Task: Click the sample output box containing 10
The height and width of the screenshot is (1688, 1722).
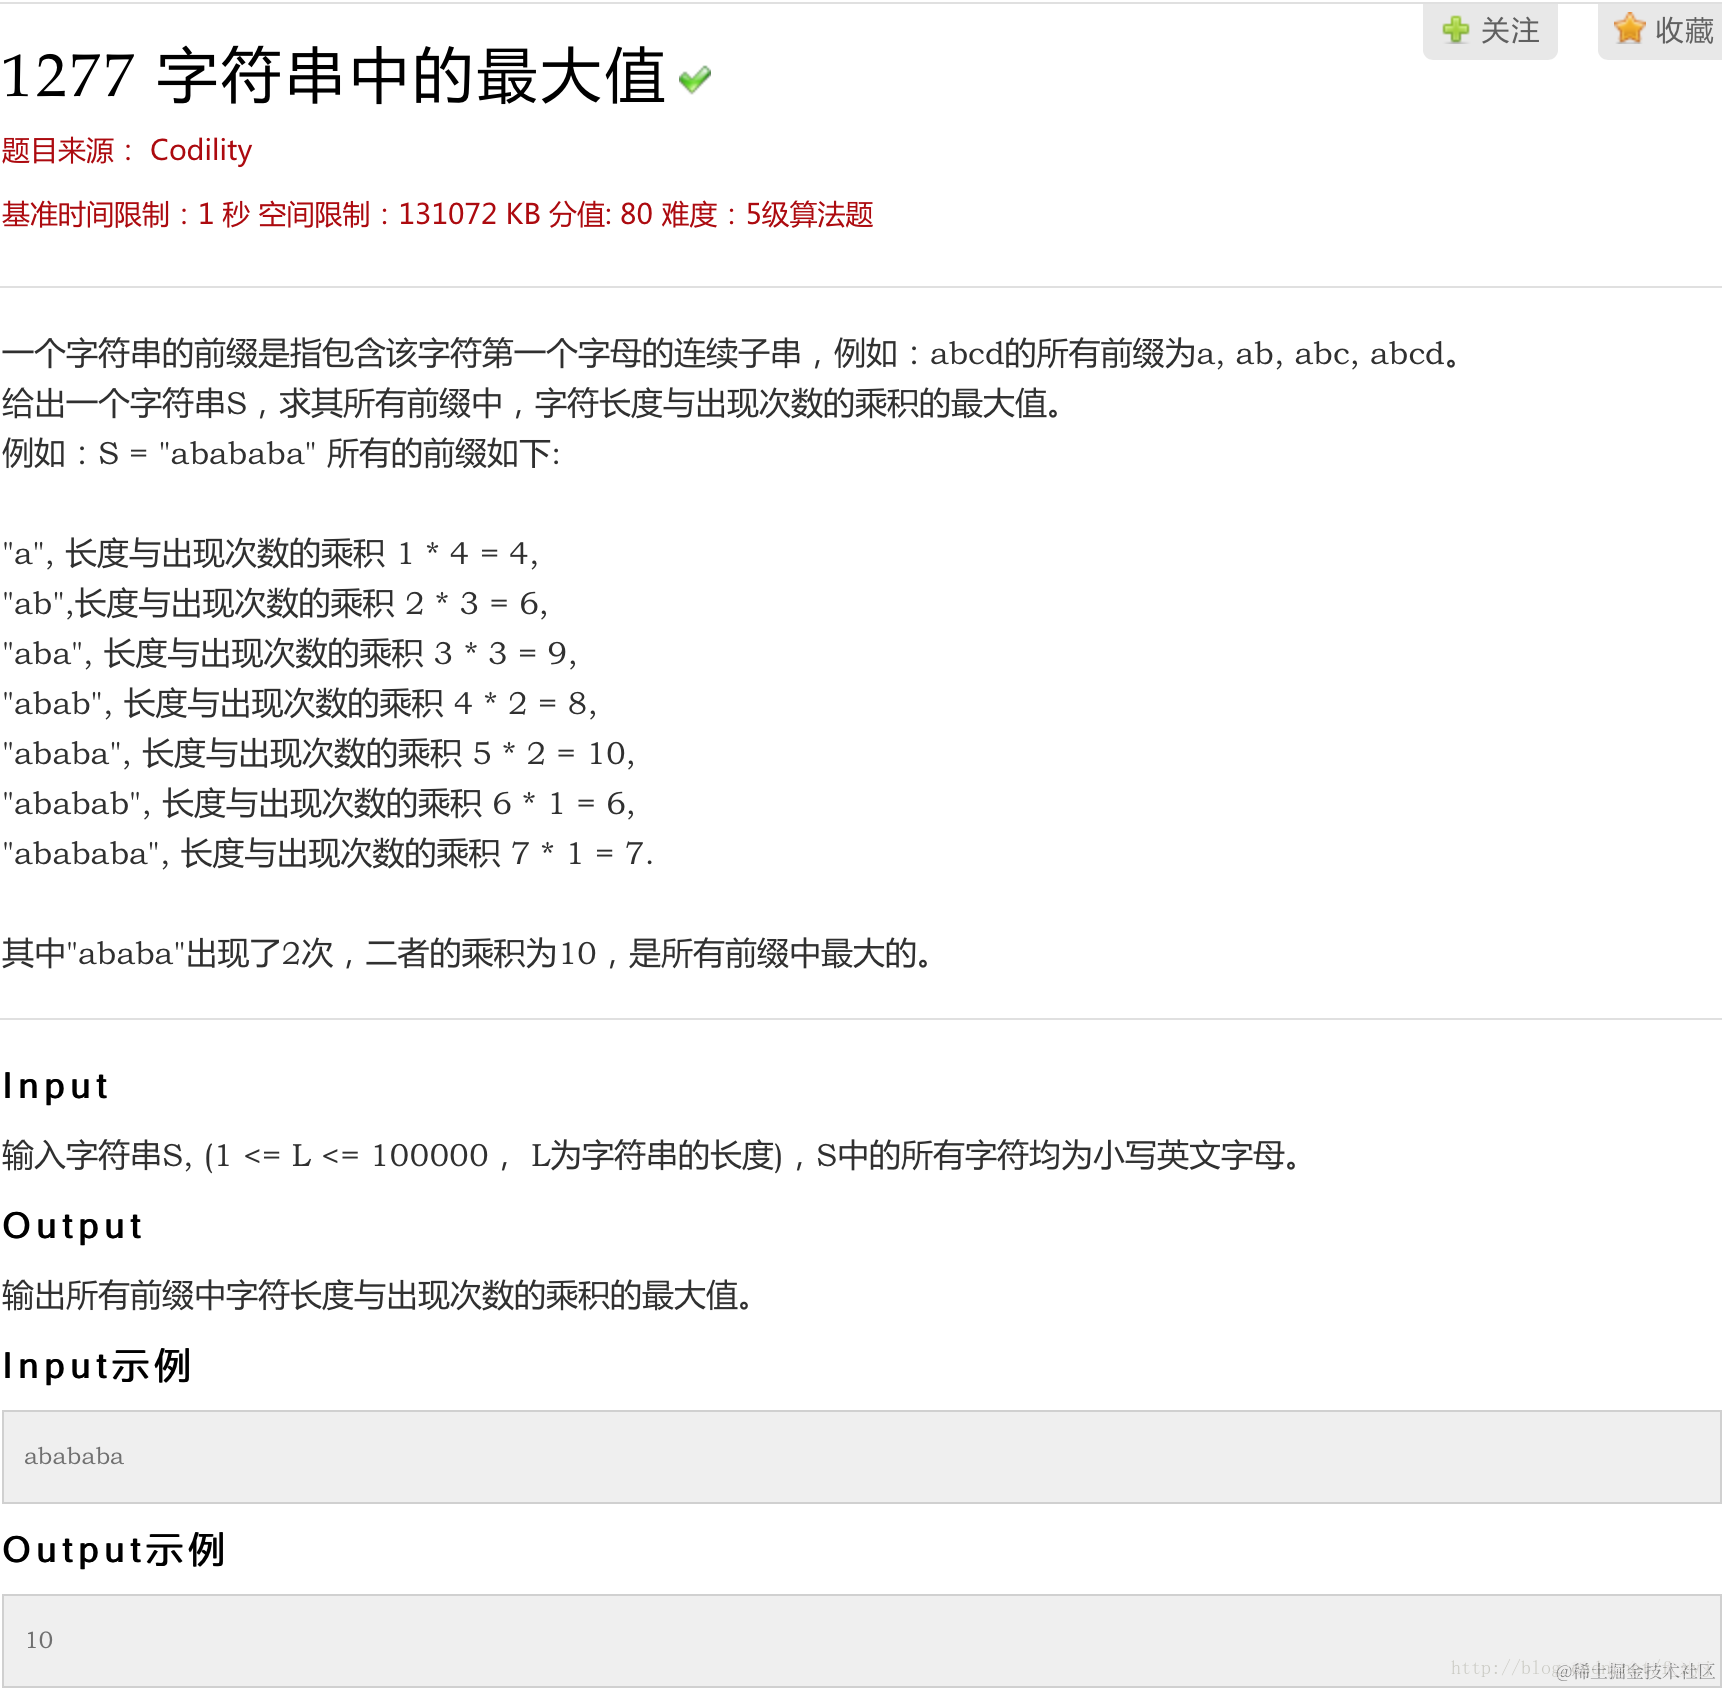Action: click(x=861, y=1641)
